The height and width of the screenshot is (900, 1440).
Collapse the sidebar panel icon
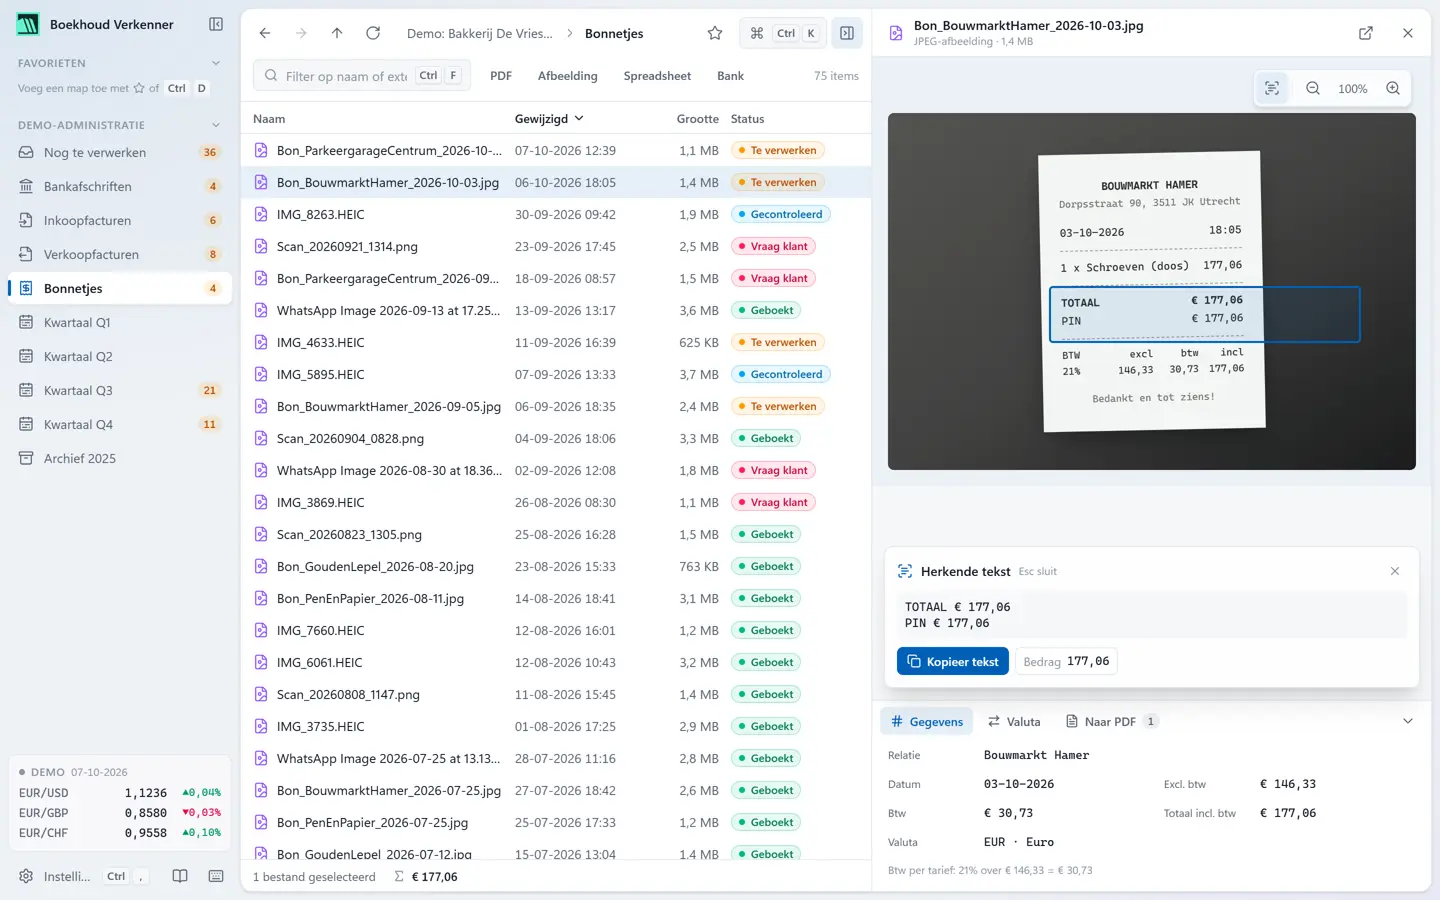(216, 24)
